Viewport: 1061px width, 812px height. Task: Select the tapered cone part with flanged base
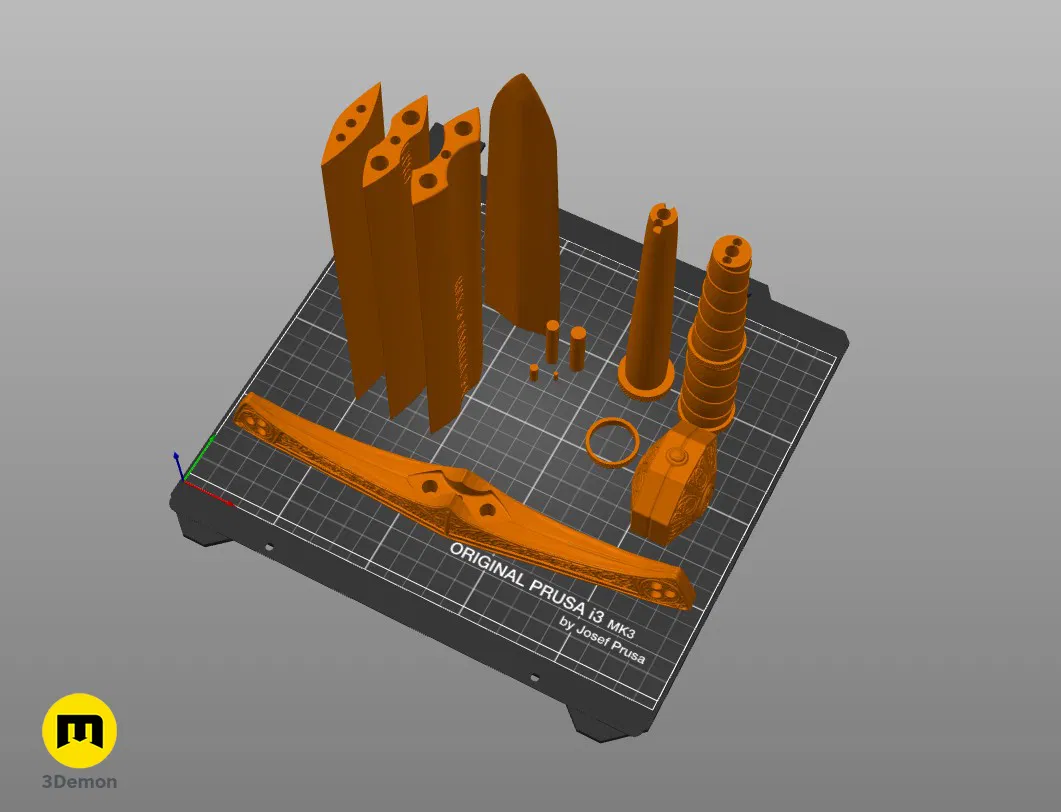click(650, 302)
